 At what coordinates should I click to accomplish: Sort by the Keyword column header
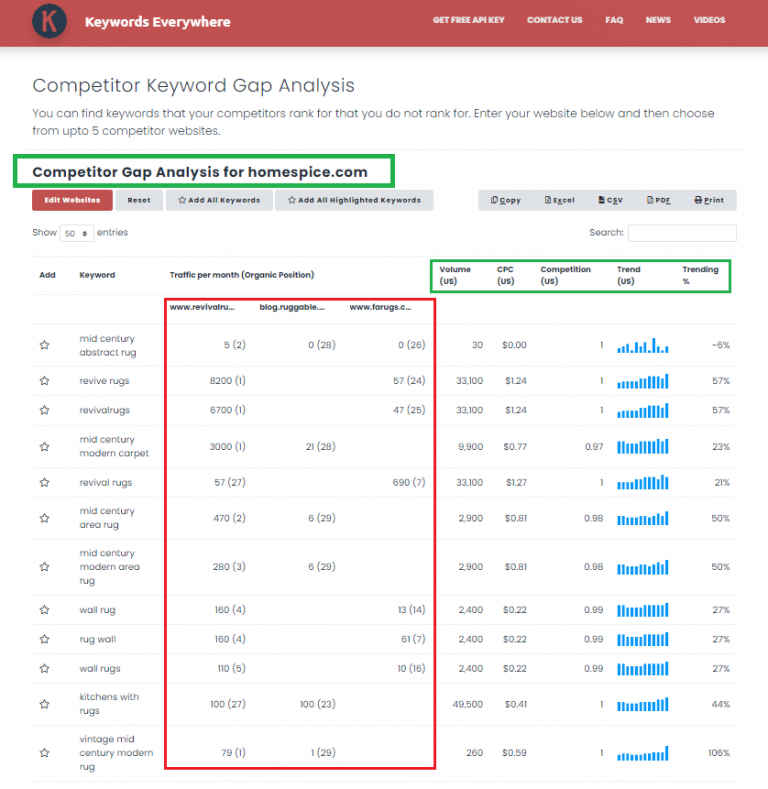click(97, 275)
